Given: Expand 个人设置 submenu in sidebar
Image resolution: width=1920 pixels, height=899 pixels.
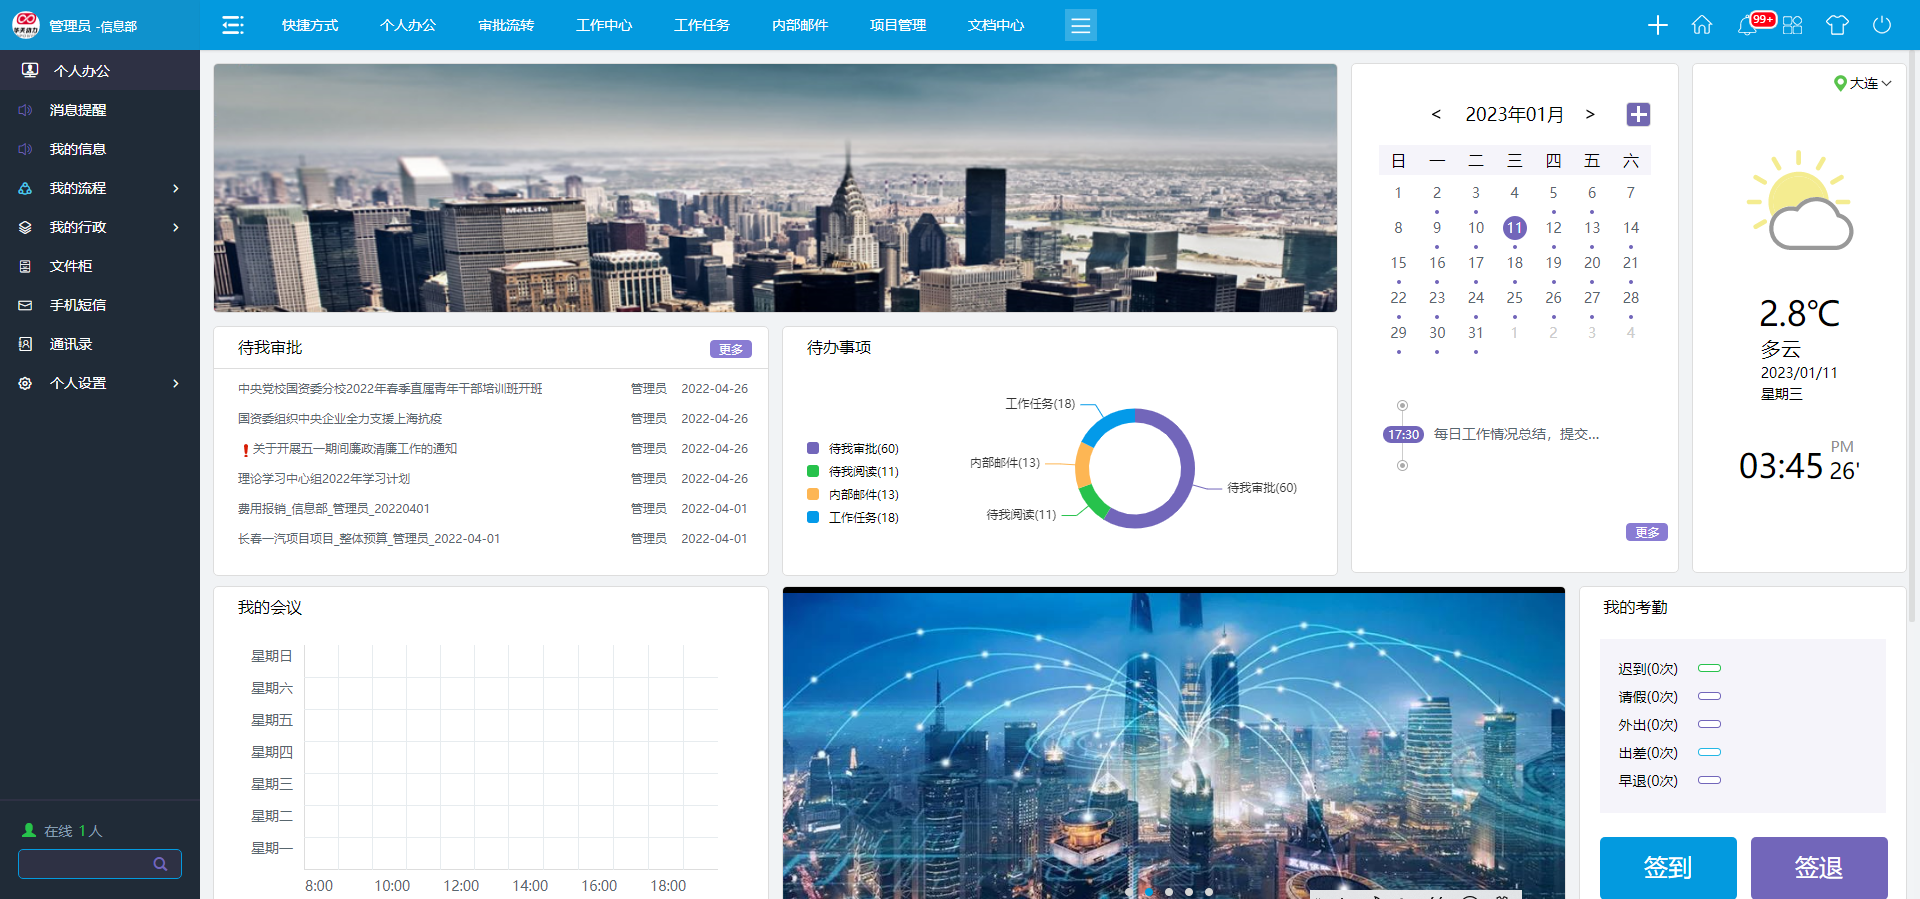Looking at the screenshot, I should click(x=100, y=383).
